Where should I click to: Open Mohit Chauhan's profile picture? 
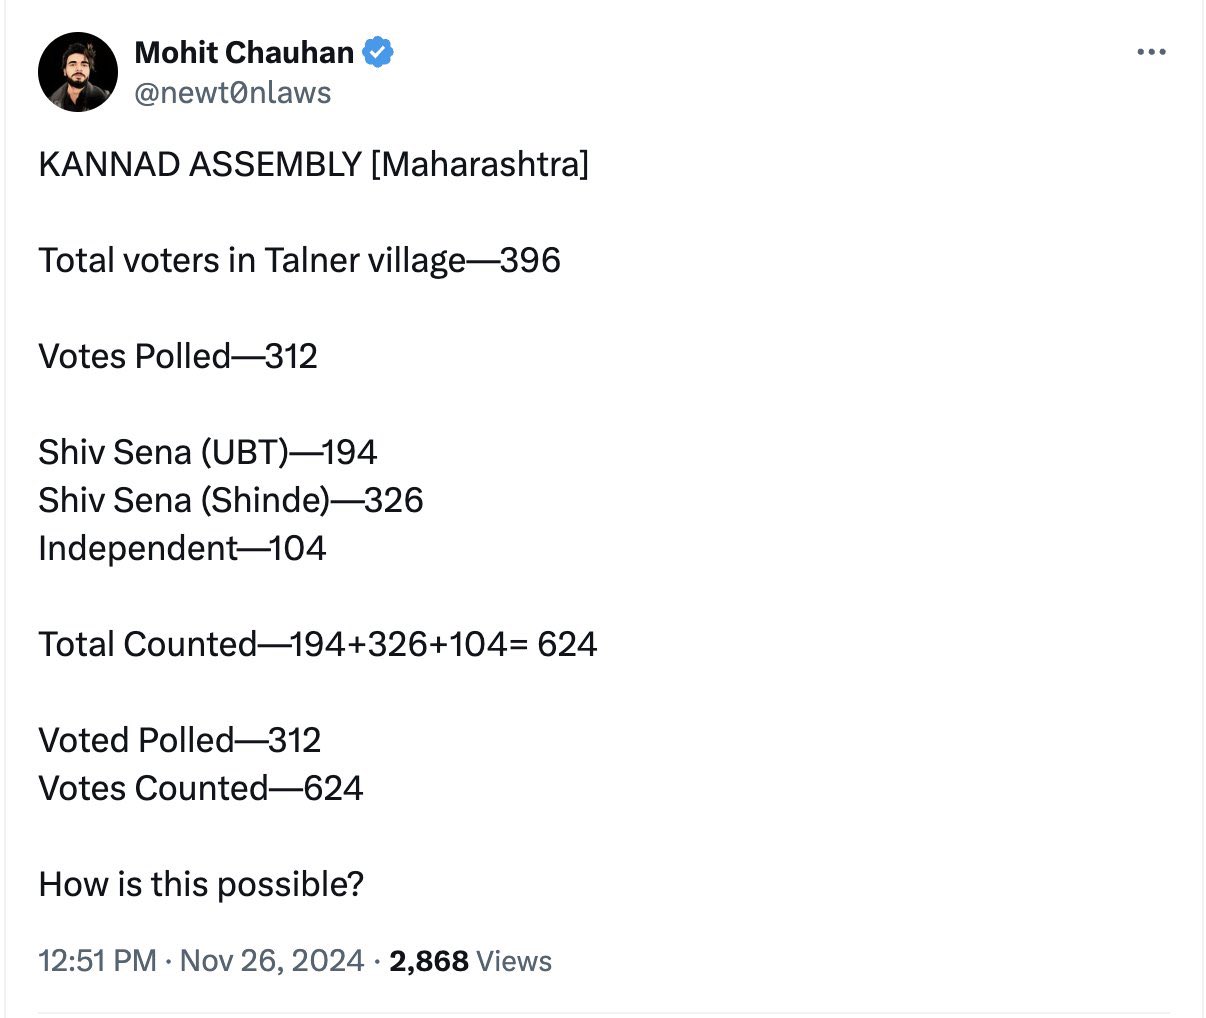click(x=78, y=72)
